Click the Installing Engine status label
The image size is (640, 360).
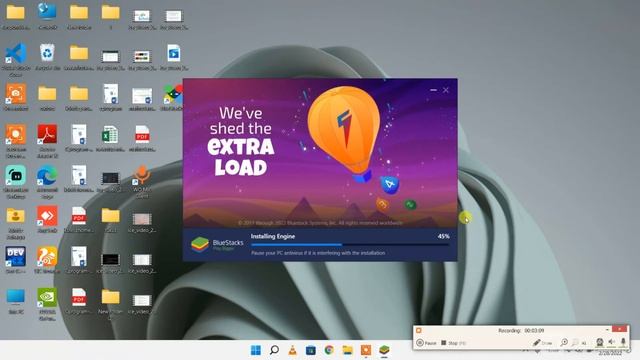pos(273,236)
